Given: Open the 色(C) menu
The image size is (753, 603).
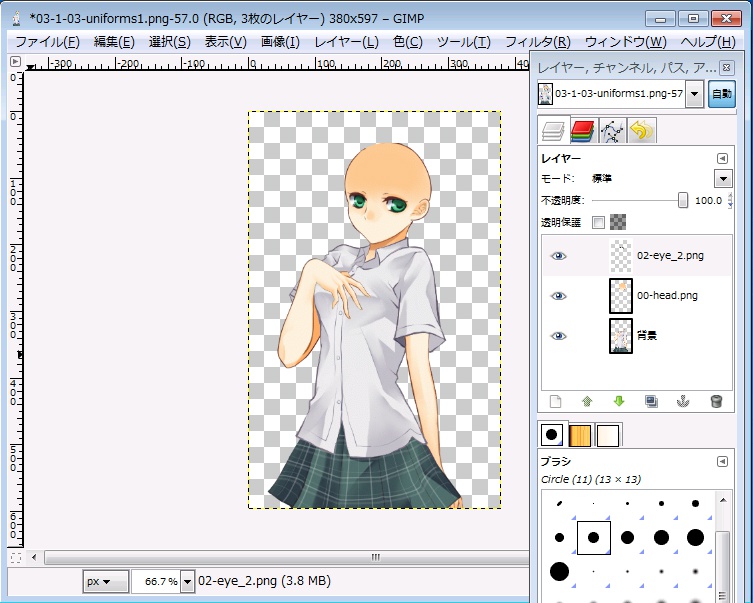Looking at the screenshot, I should pyautogui.click(x=408, y=42).
